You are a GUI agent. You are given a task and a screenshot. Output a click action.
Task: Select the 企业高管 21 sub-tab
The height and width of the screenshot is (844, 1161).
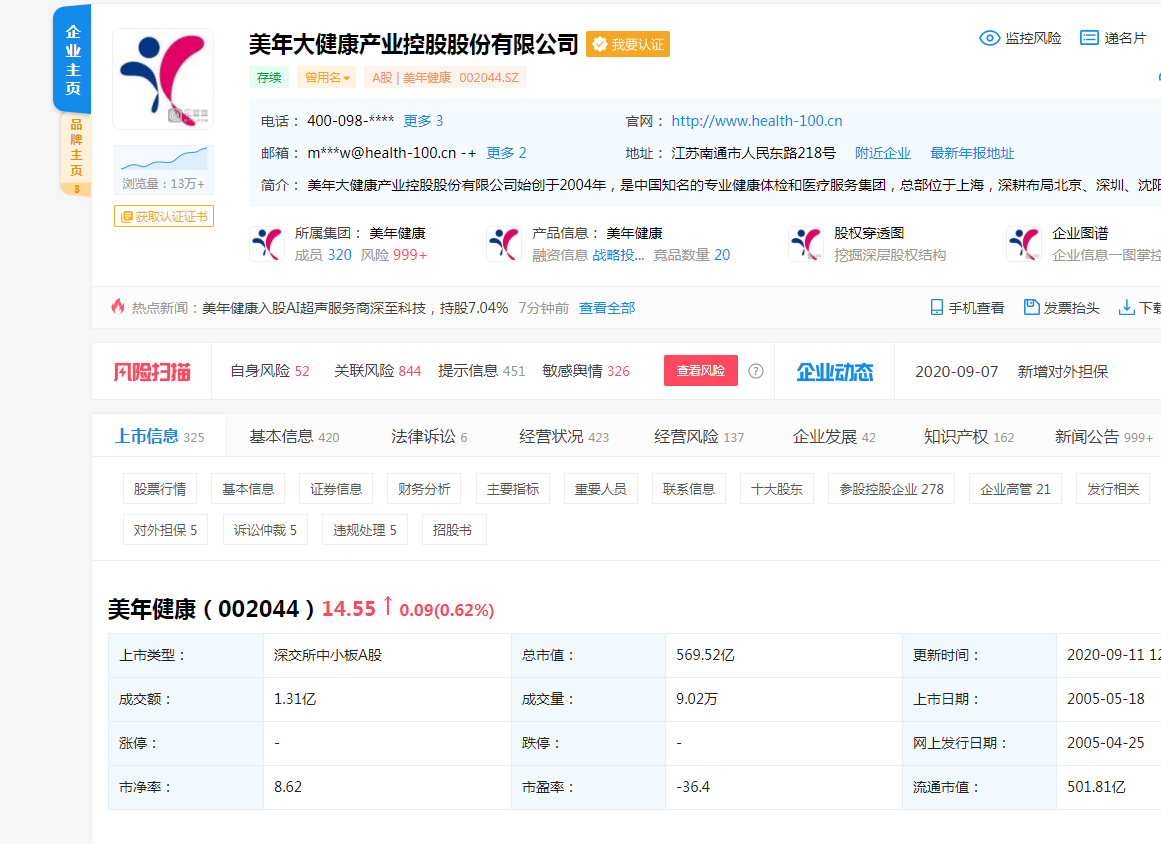(1015, 489)
